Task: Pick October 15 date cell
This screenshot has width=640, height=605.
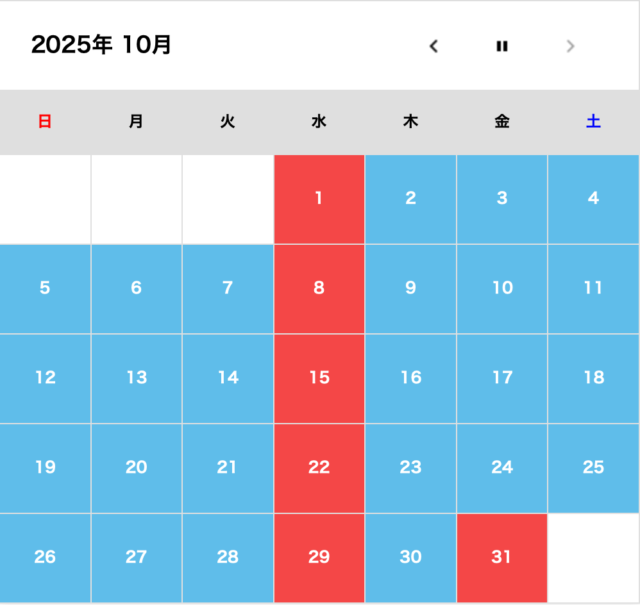Action: tap(319, 378)
